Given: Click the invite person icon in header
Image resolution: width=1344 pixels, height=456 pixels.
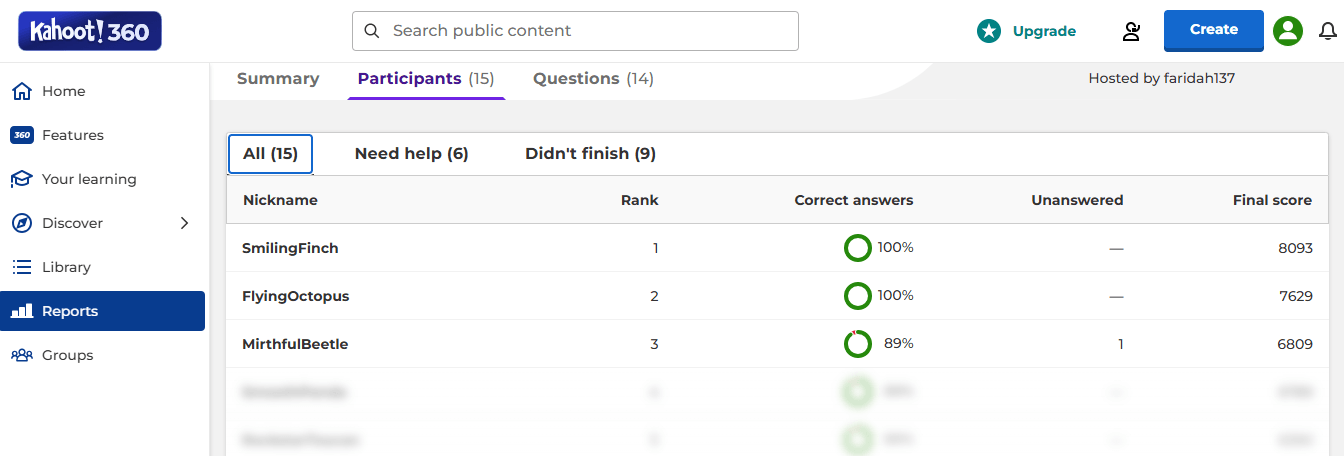Looking at the screenshot, I should (x=1131, y=31).
